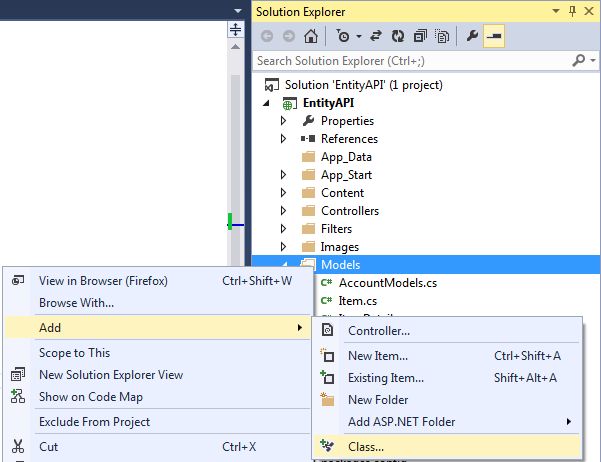Viewport: 601px width, 462px height.
Task: Refresh the Solution Explorer
Action: (x=398, y=36)
